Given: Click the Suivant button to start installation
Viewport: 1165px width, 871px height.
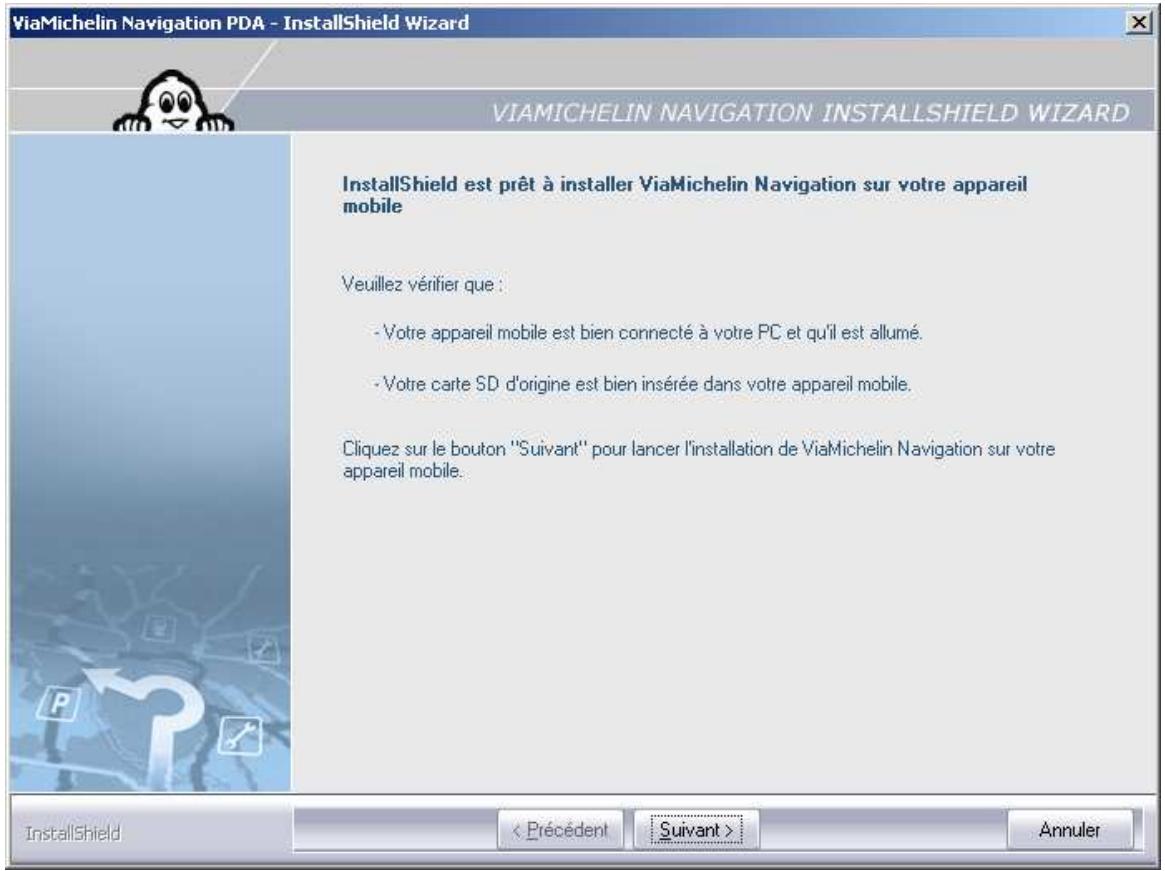Looking at the screenshot, I should coord(696,829).
